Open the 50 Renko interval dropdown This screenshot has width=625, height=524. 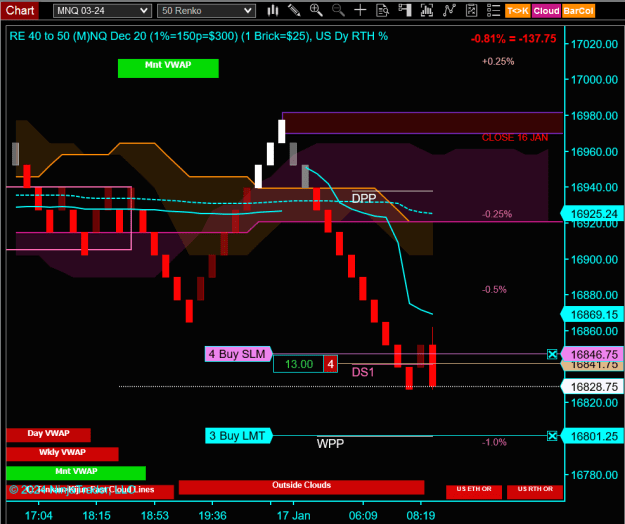[206, 11]
